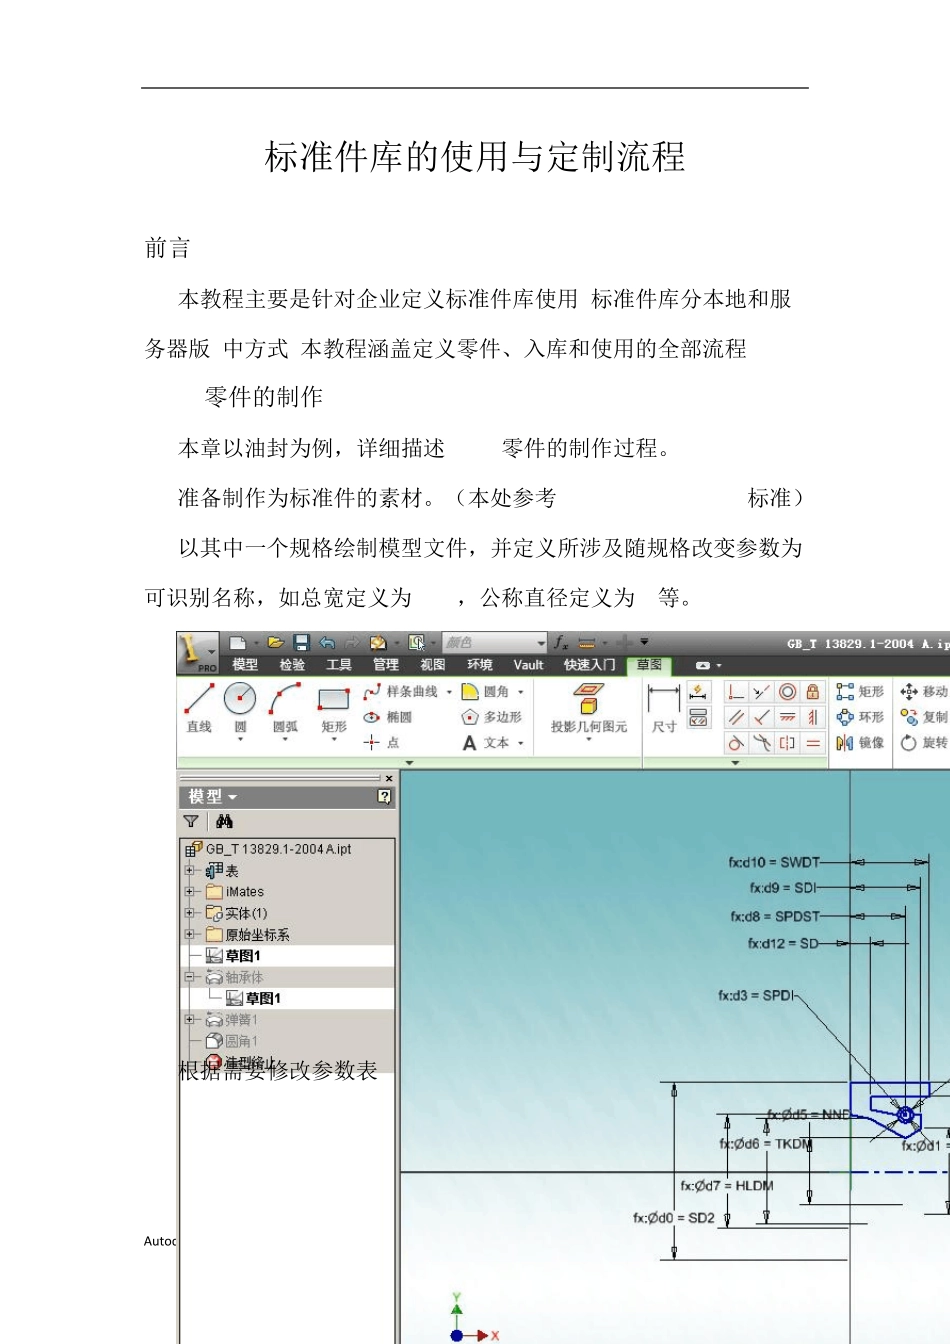Pick the 多边形 polygon tool
Image resolution: width=950 pixels, height=1344 pixels.
click(492, 717)
